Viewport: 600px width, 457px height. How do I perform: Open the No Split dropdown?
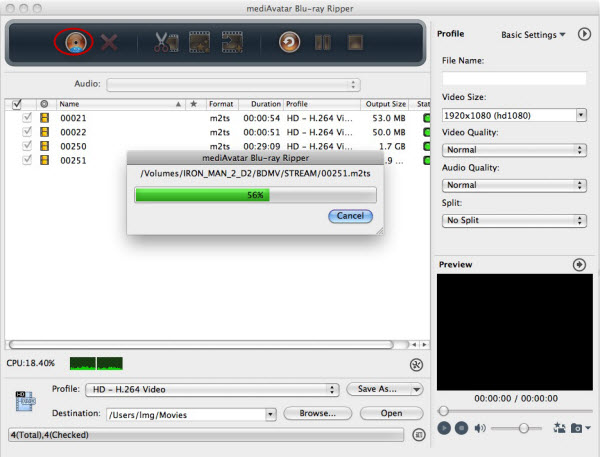pyautogui.click(x=514, y=220)
